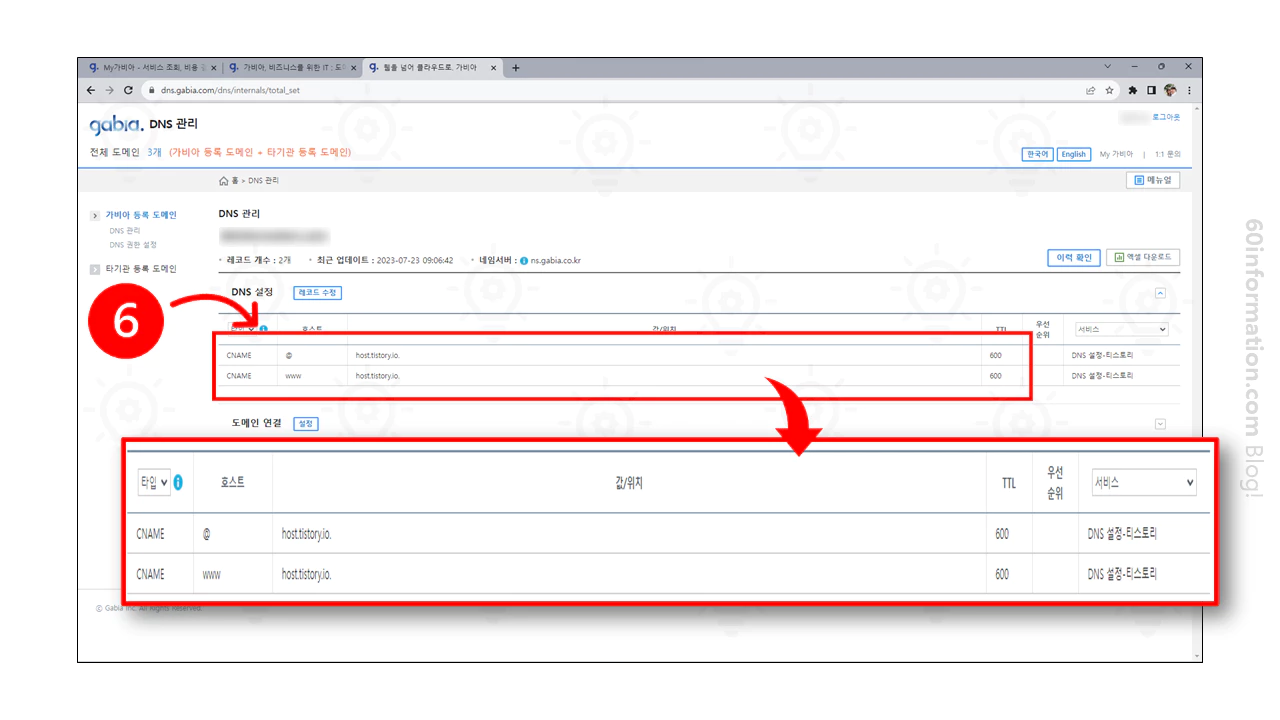Click the 이력 확인 button
The width and height of the screenshot is (1280, 720).
click(1074, 258)
